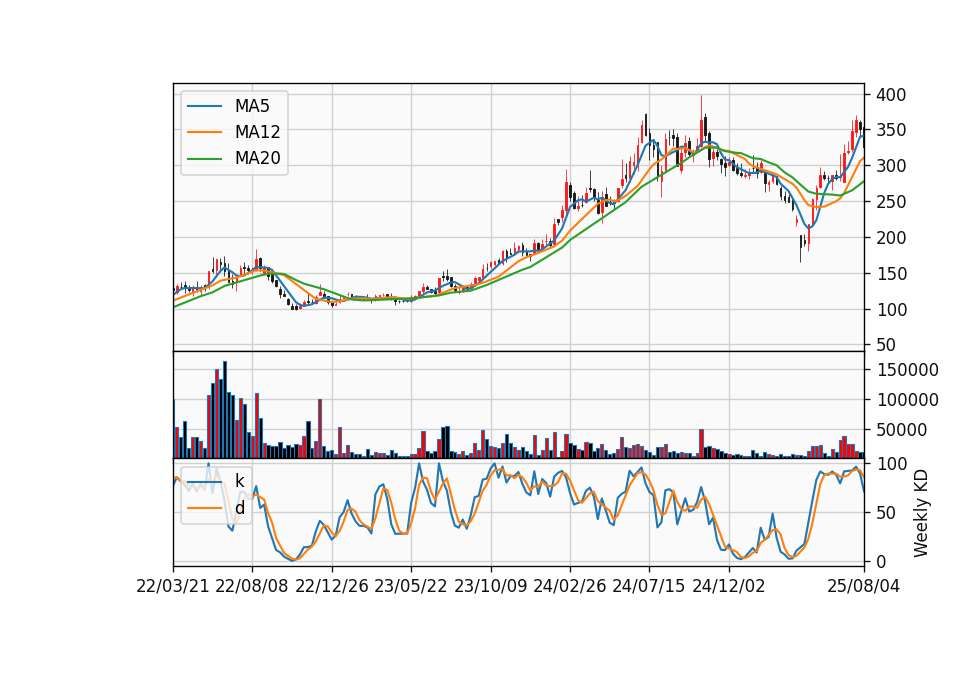This screenshot has height=690, width=960.
Task: Click the 23/05/22 date tick label
Action: [411, 586]
